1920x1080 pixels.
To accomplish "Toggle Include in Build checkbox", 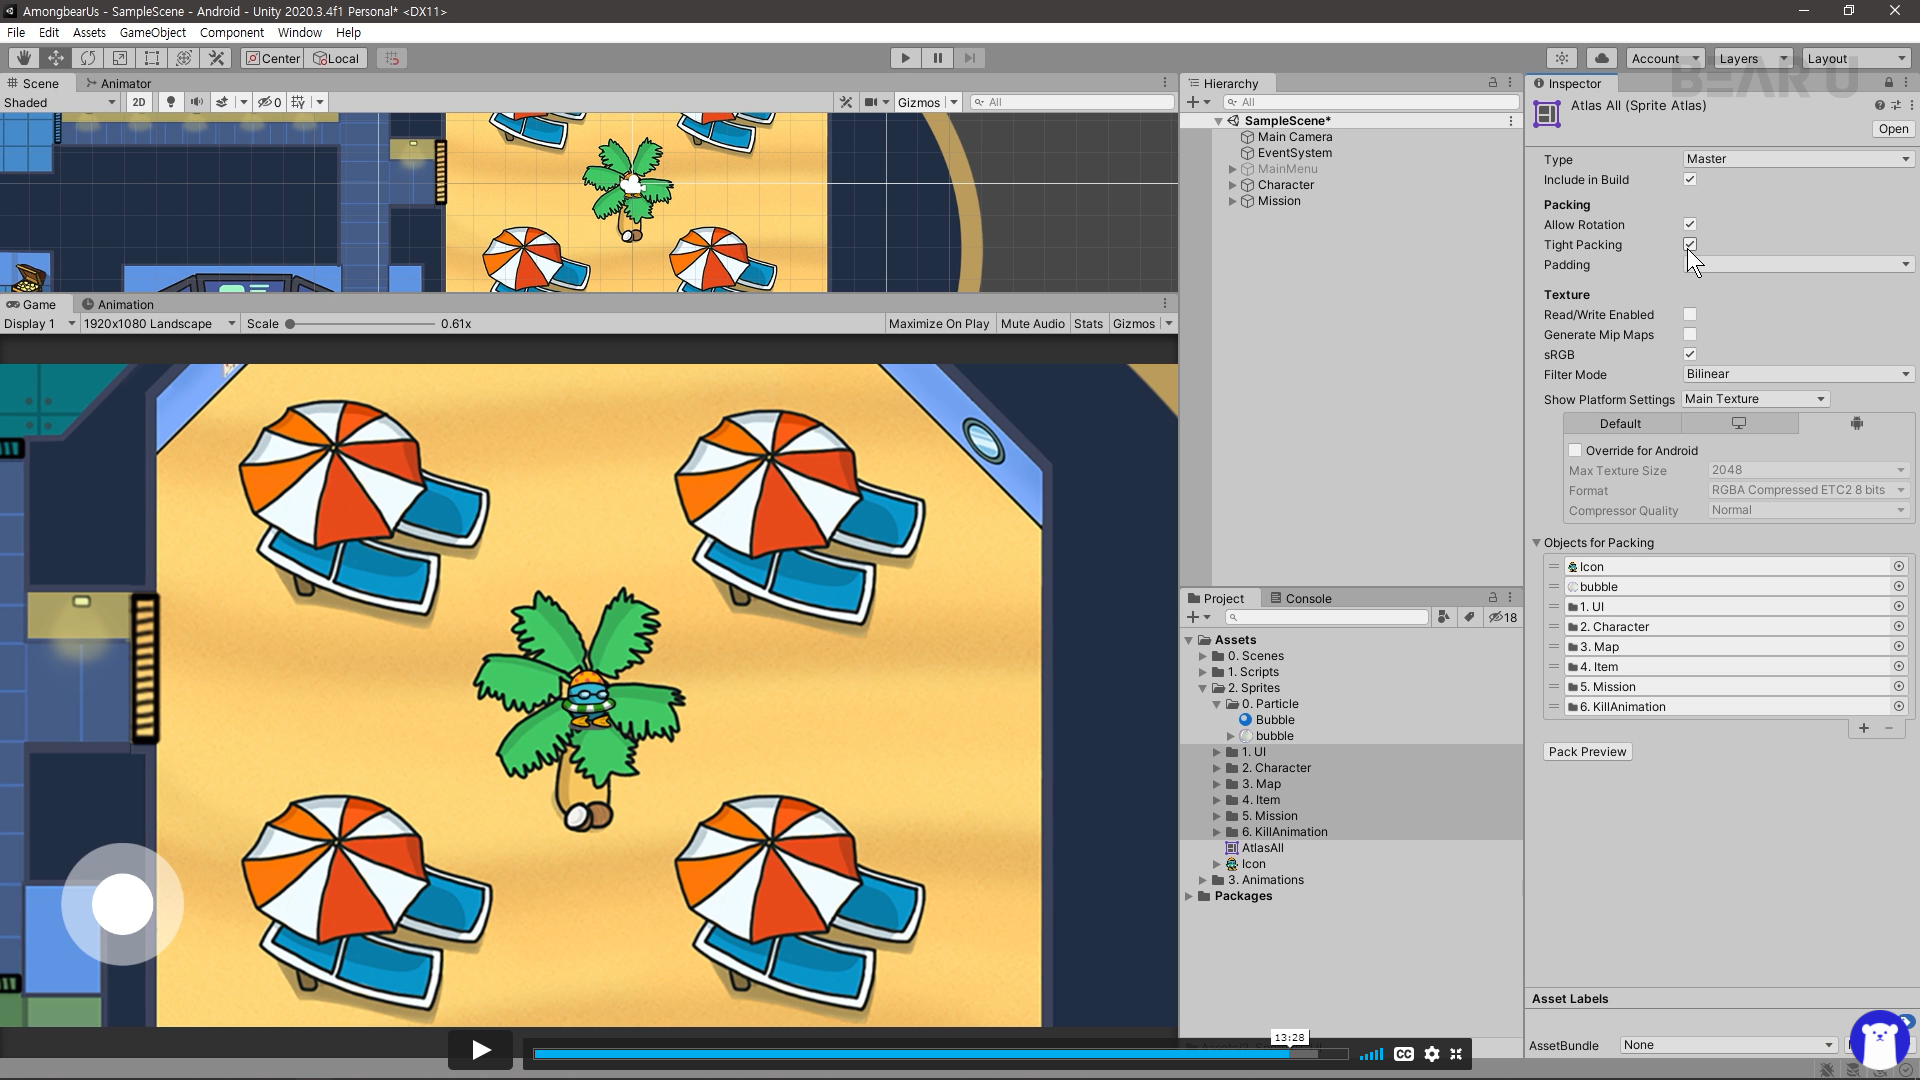I will (x=1690, y=180).
